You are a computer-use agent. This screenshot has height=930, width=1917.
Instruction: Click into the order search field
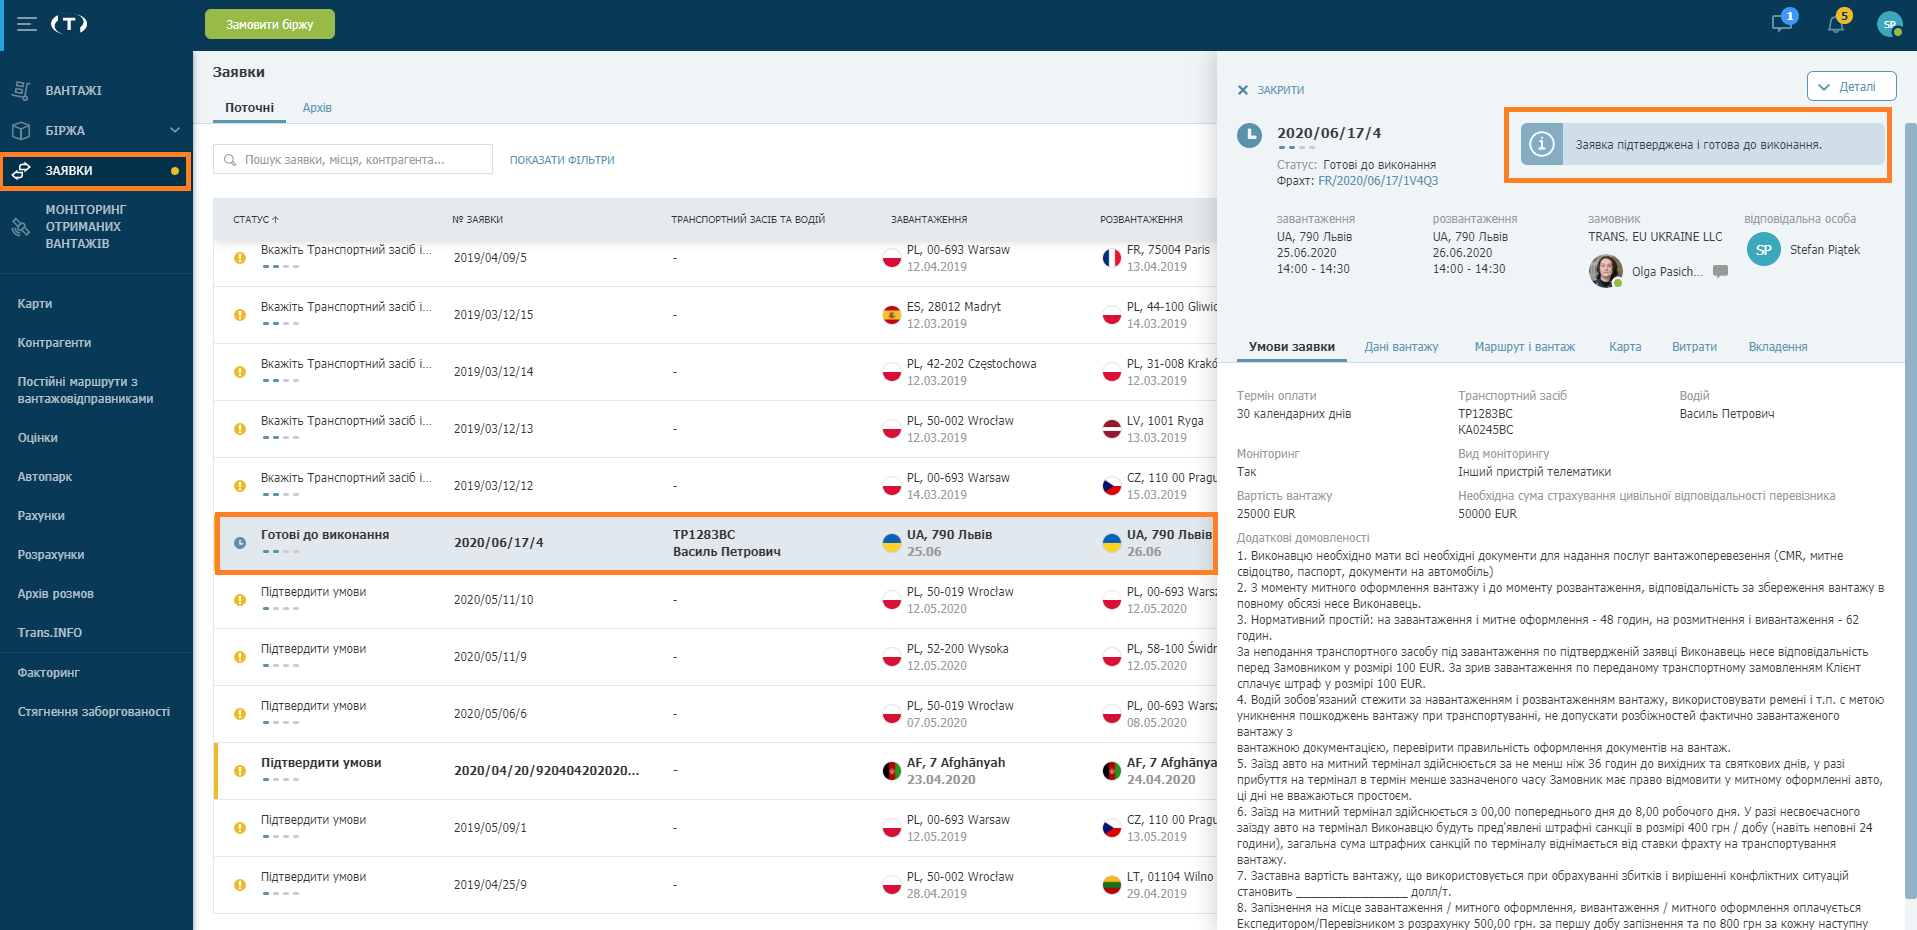[353, 159]
